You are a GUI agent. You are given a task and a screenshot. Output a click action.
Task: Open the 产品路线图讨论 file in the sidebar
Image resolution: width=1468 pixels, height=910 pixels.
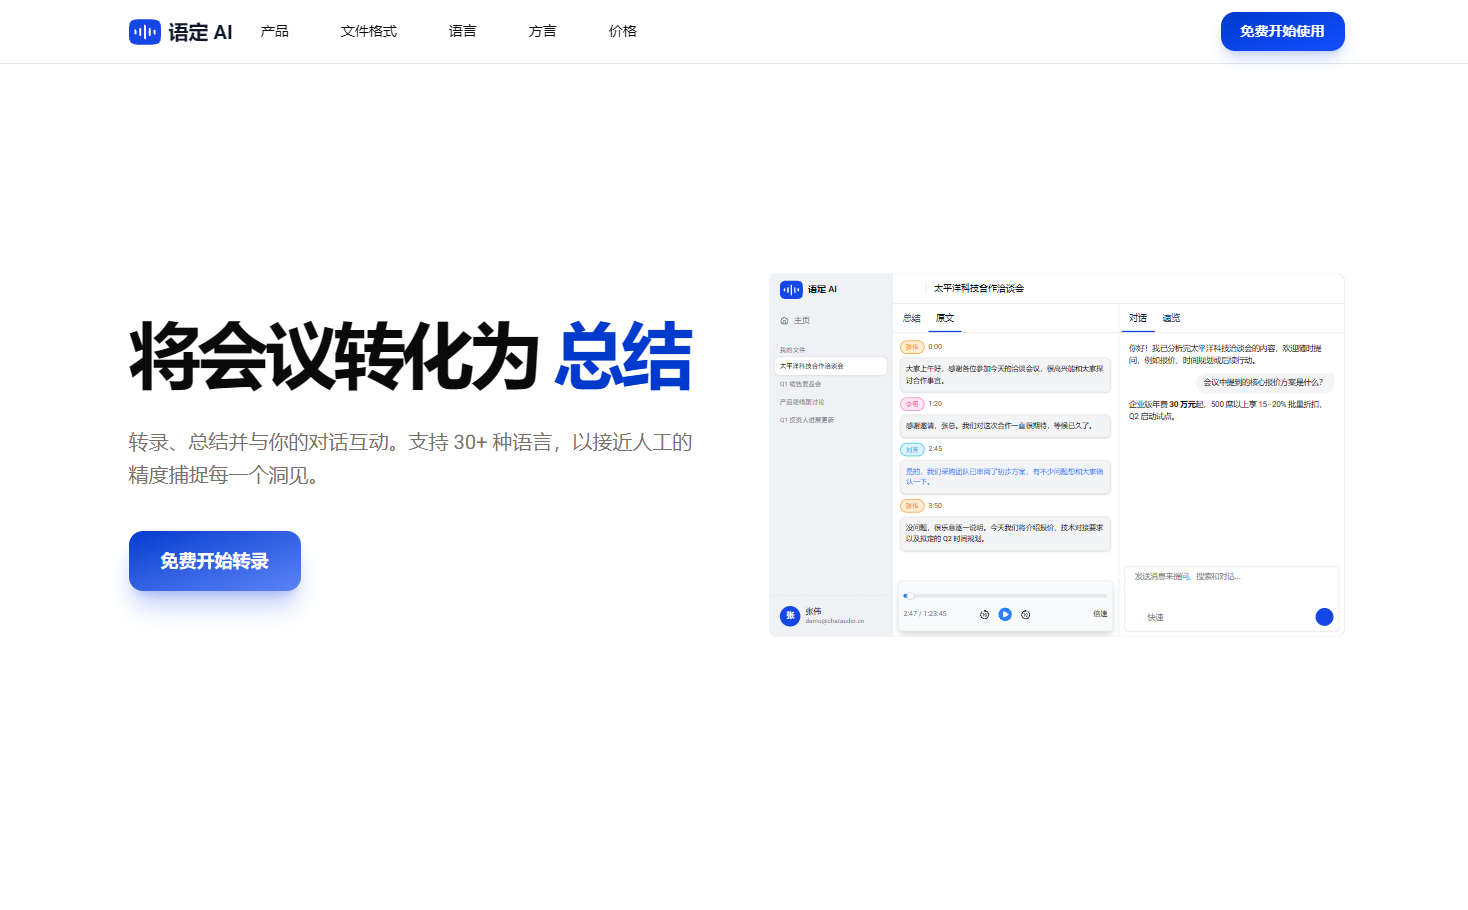pyautogui.click(x=802, y=402)
